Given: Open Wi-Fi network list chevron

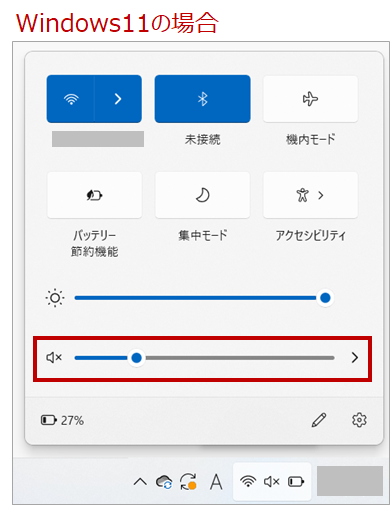Looking at the screenshot, I should tap(118, 99).
